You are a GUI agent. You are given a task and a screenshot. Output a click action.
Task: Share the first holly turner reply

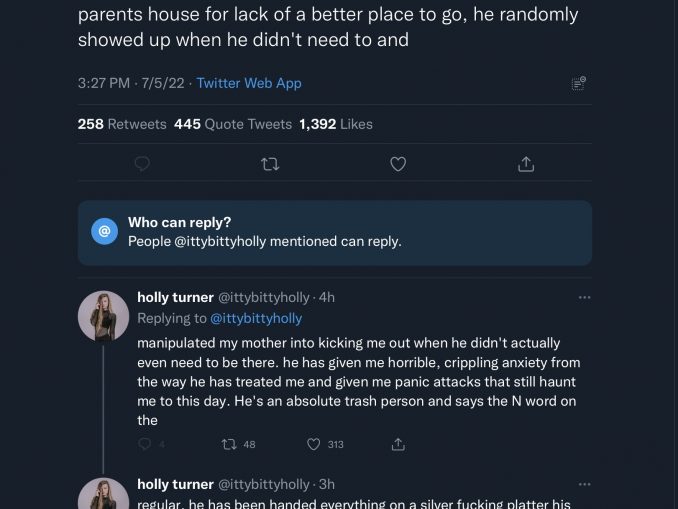[x=398, y=444]
